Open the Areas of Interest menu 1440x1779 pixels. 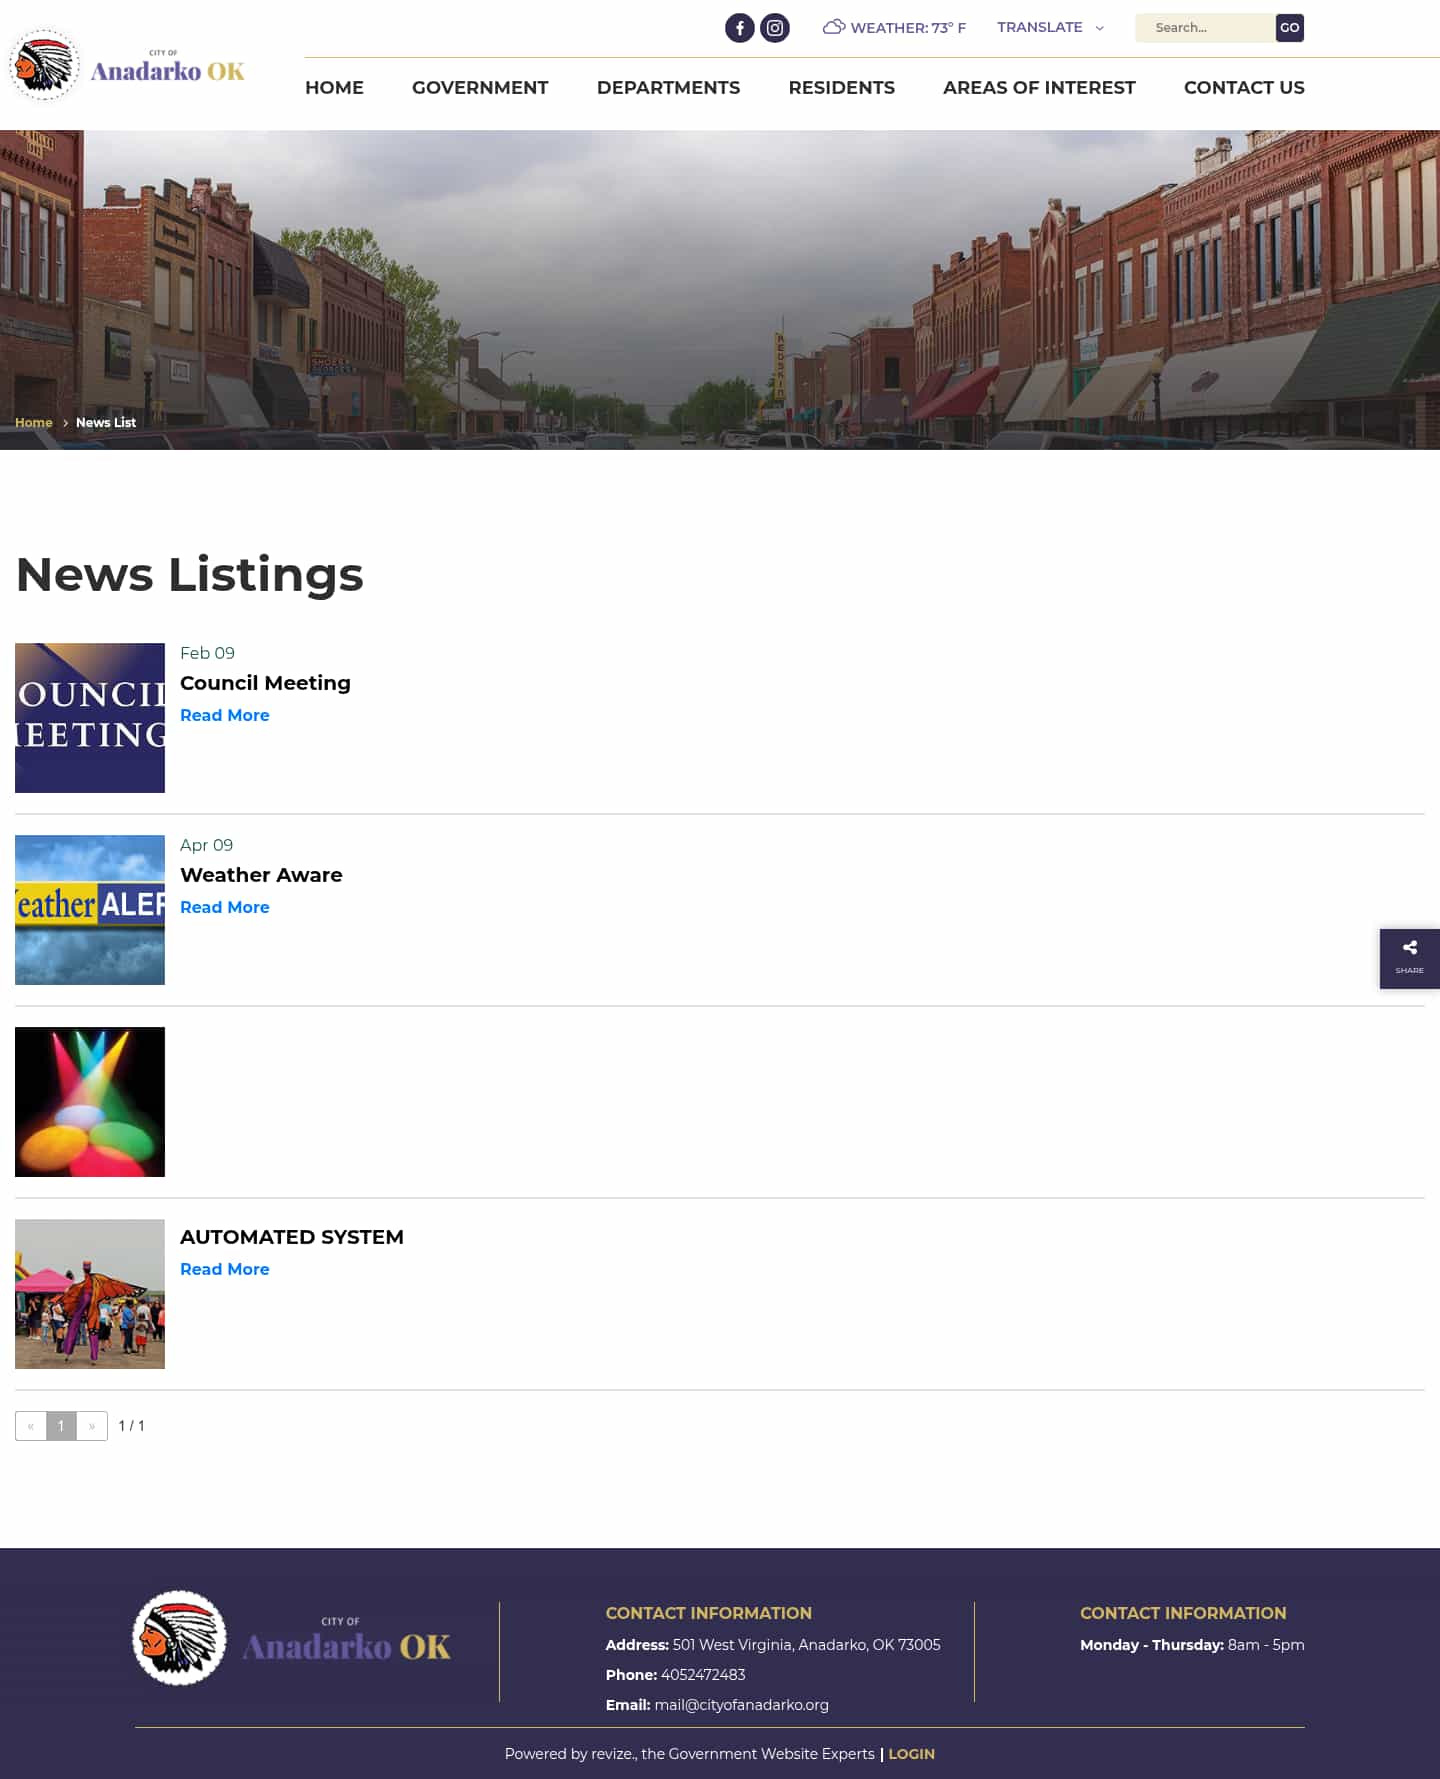1039,88
